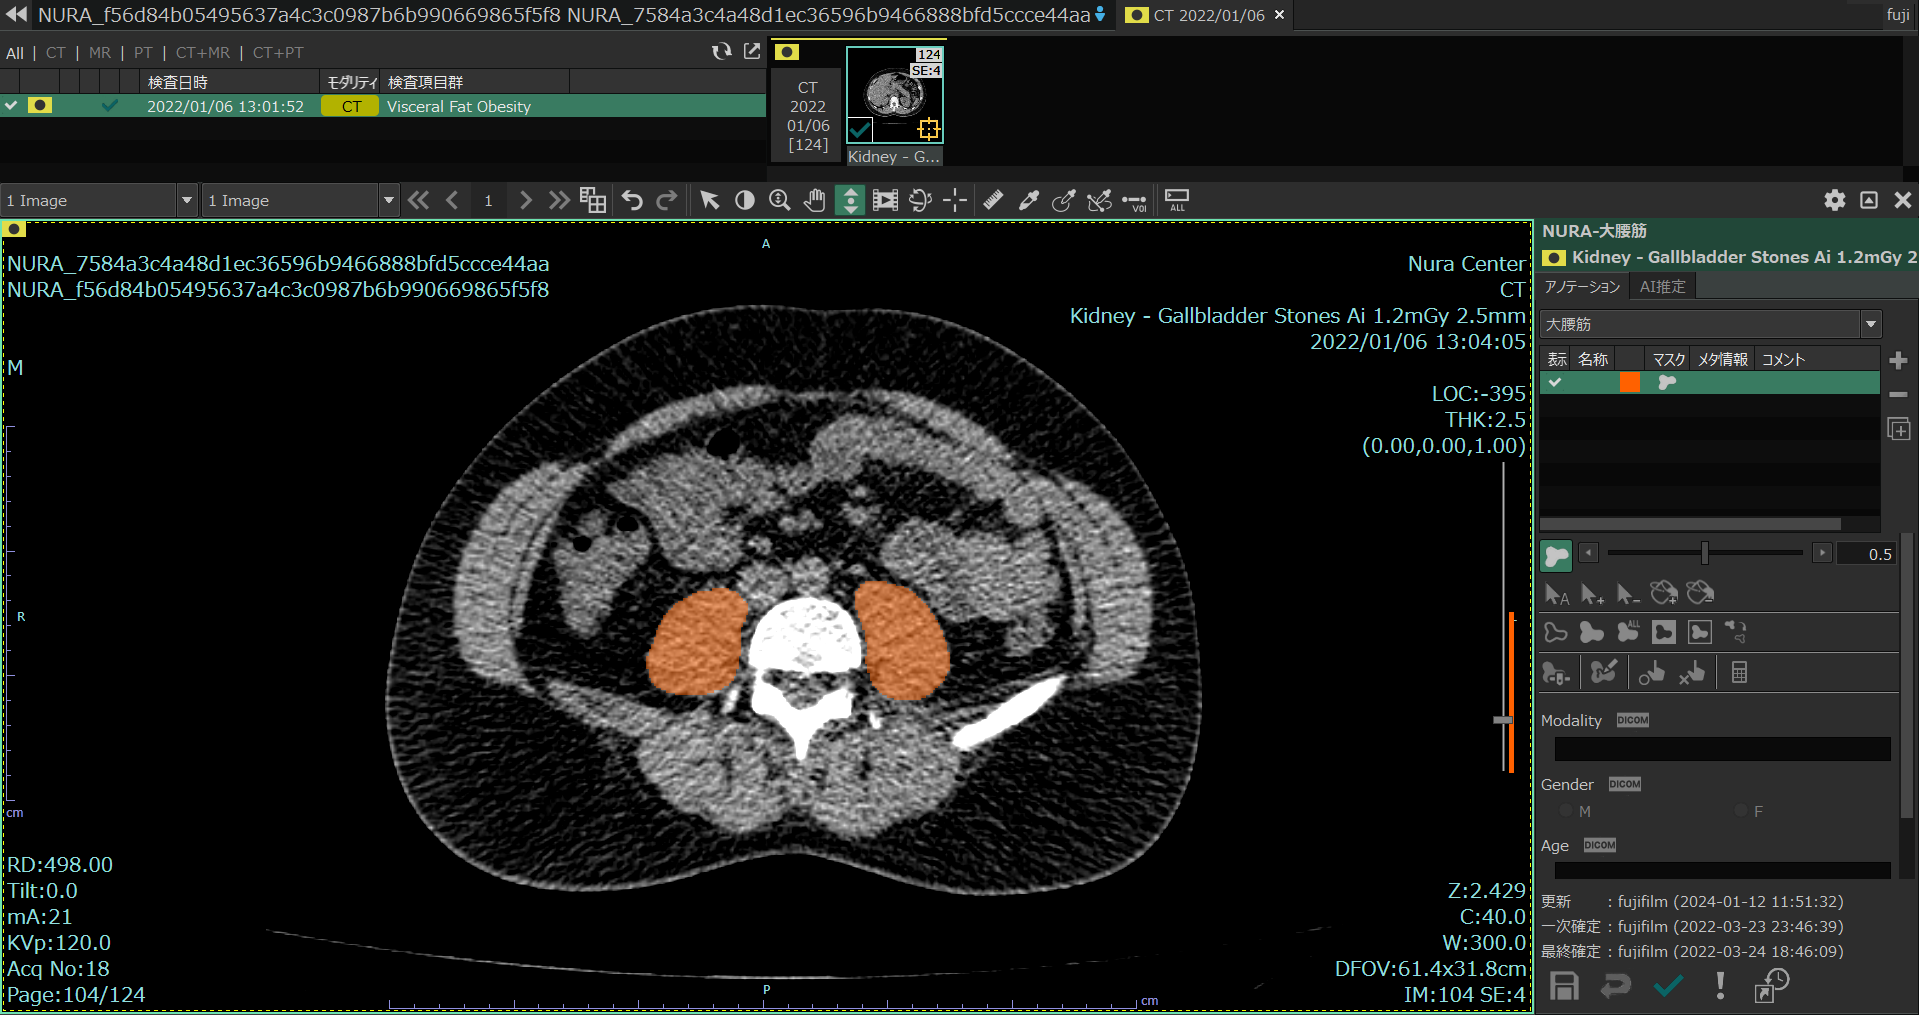Click the zoom magnifier tool
Screen dimensions: 1919x1015
780,200
